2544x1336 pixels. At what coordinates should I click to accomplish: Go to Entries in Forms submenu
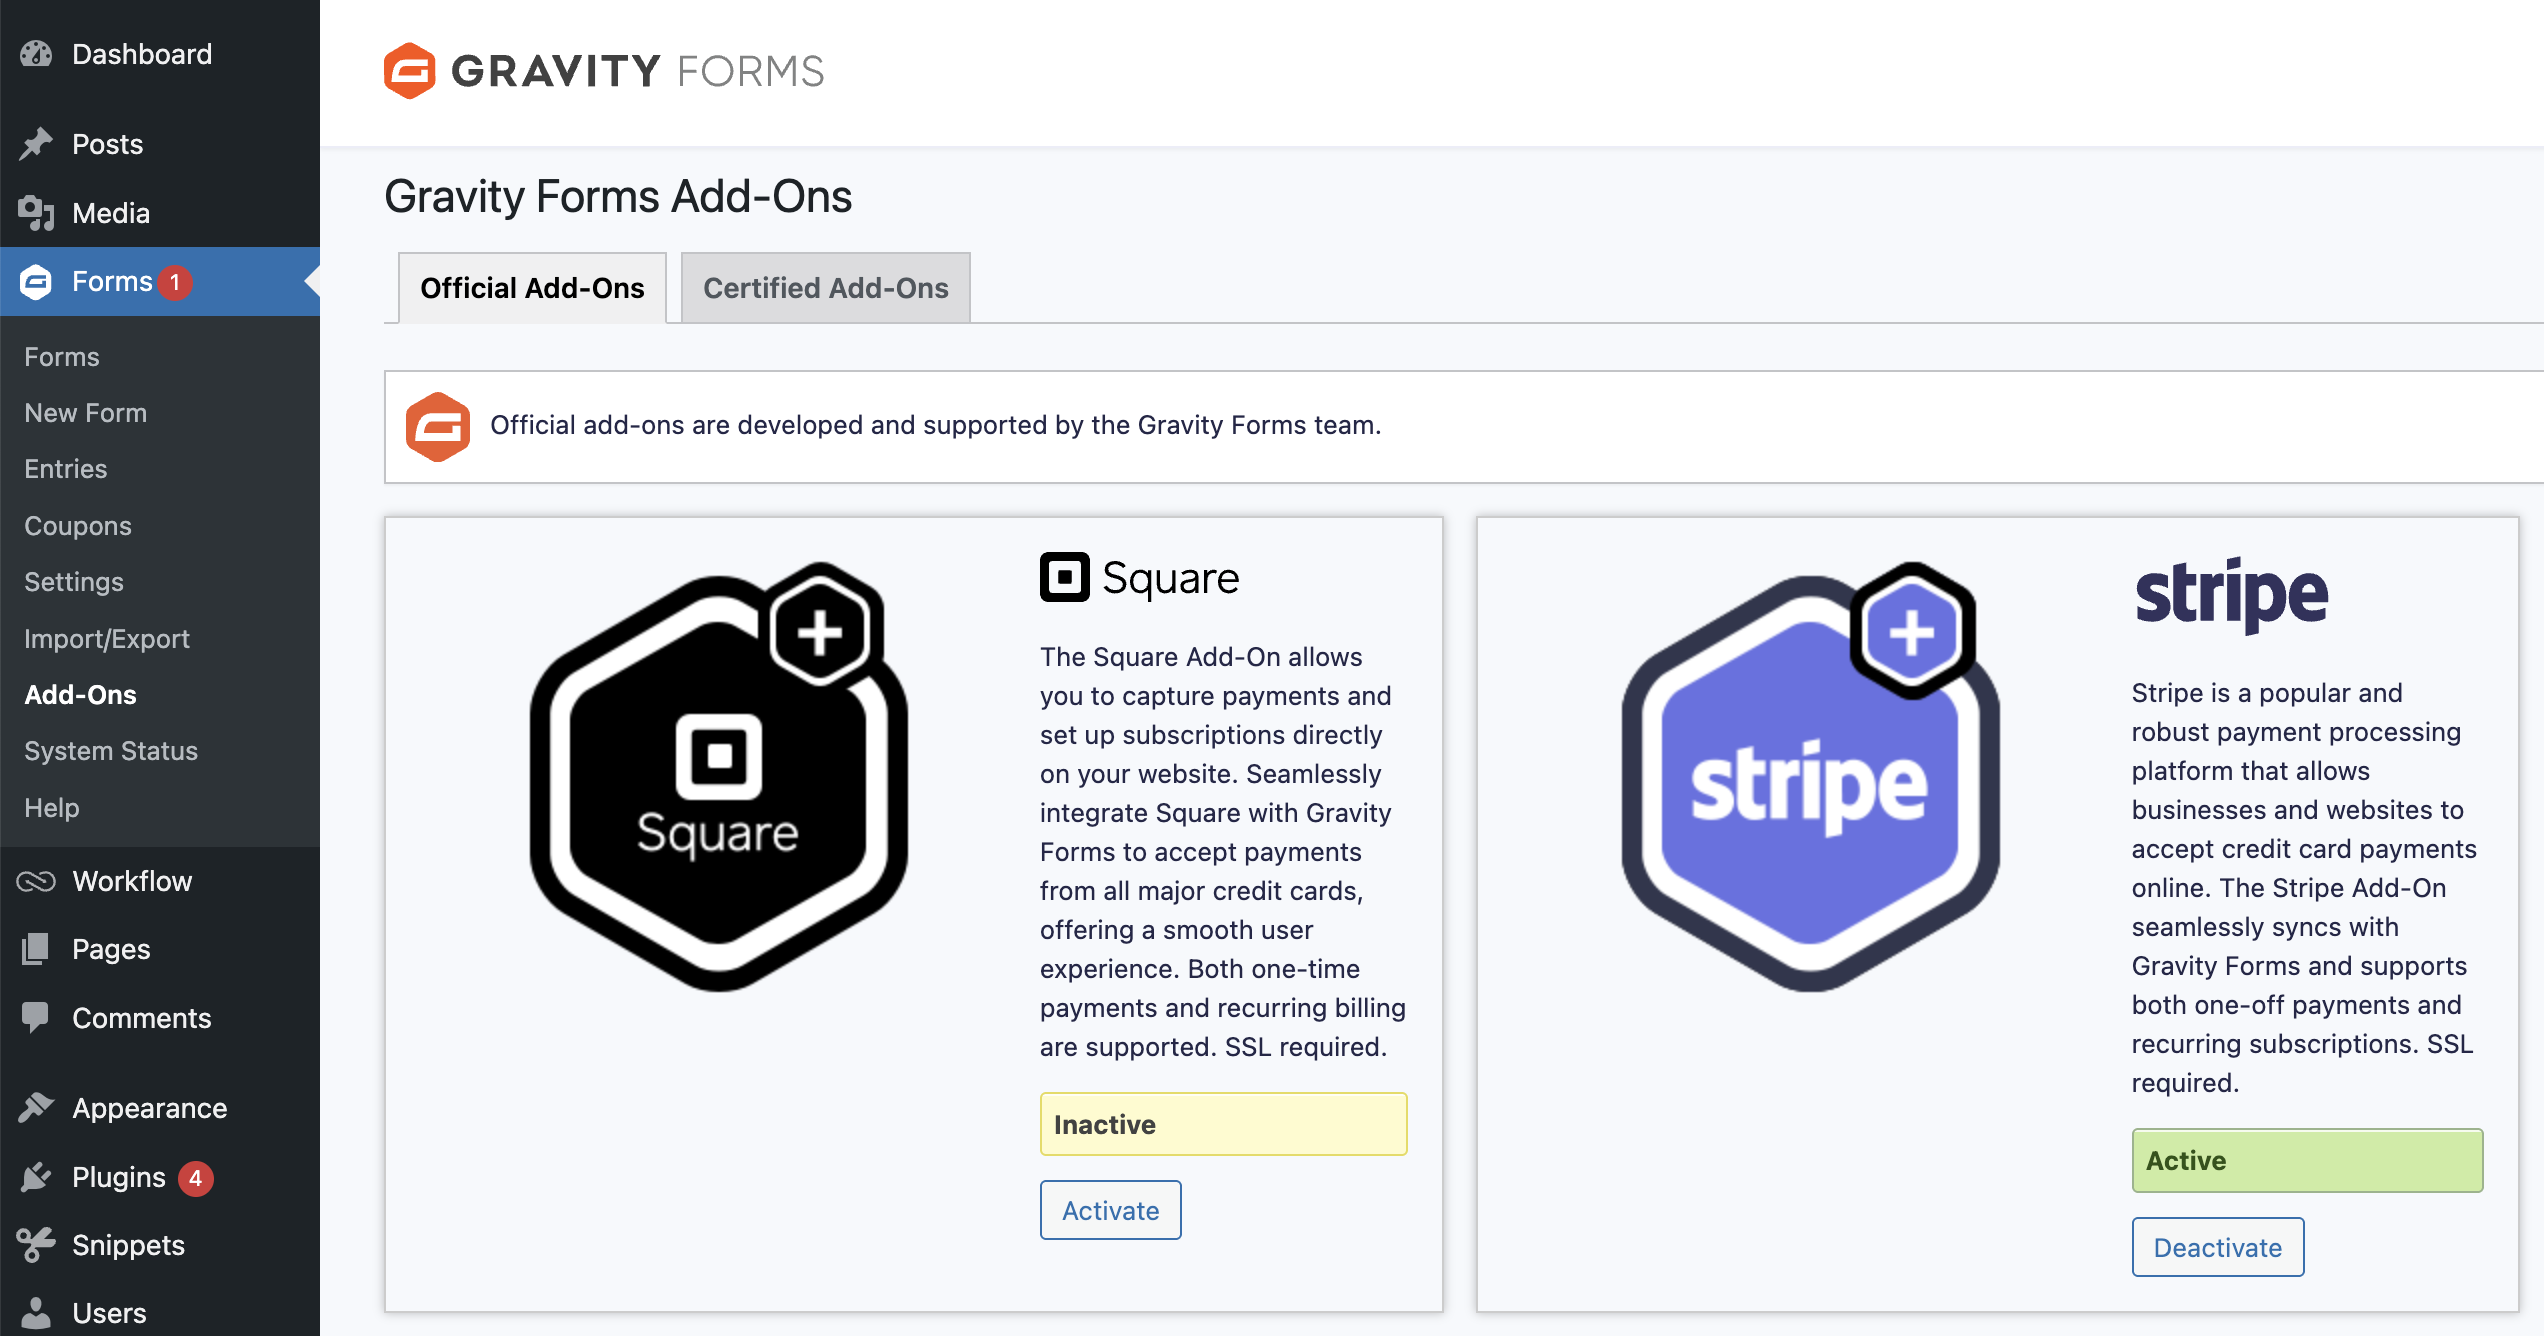point(65,469)
